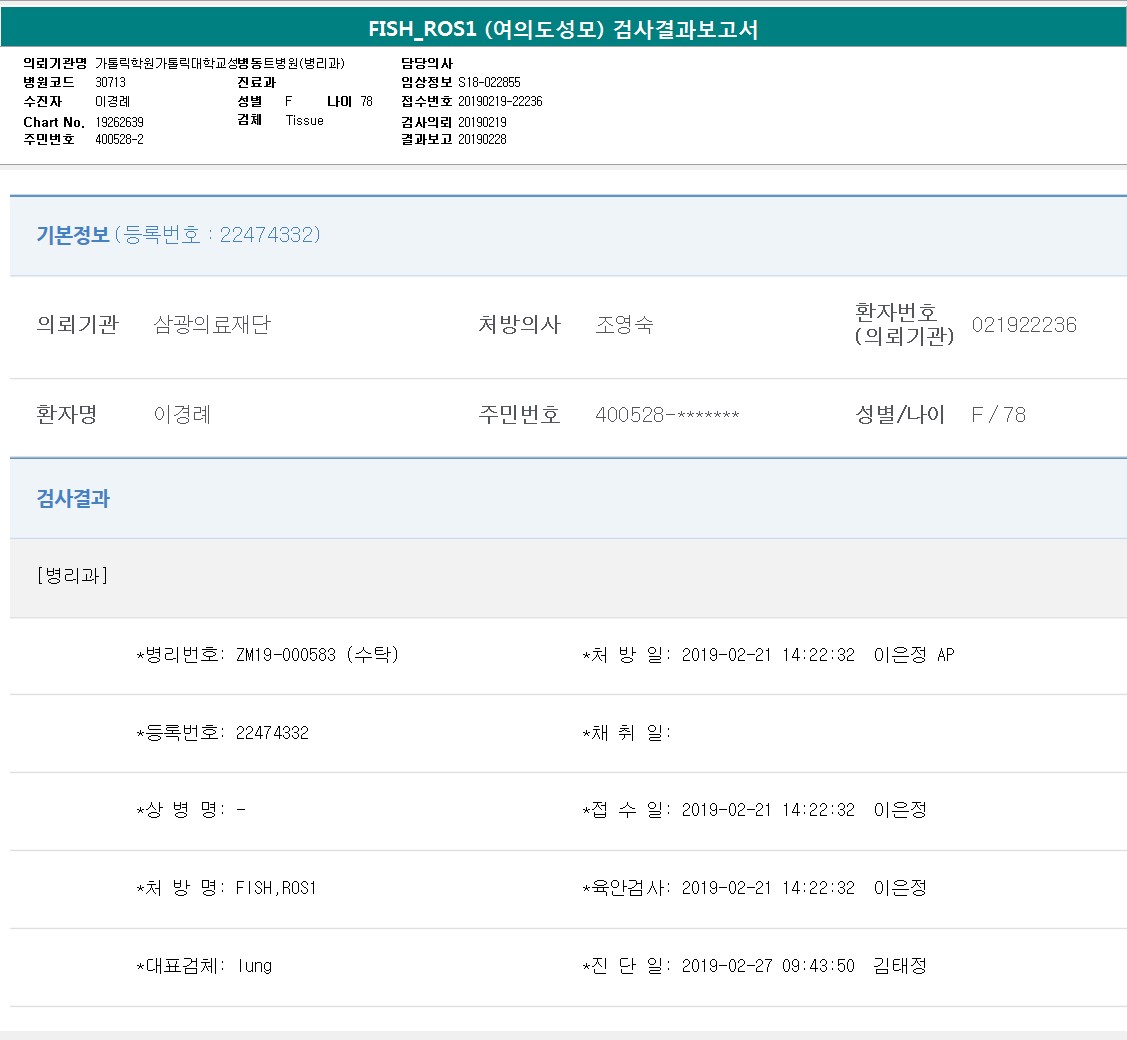Click the patient number 021922236
The image size is (1127, 1040).
(1024, 325)
